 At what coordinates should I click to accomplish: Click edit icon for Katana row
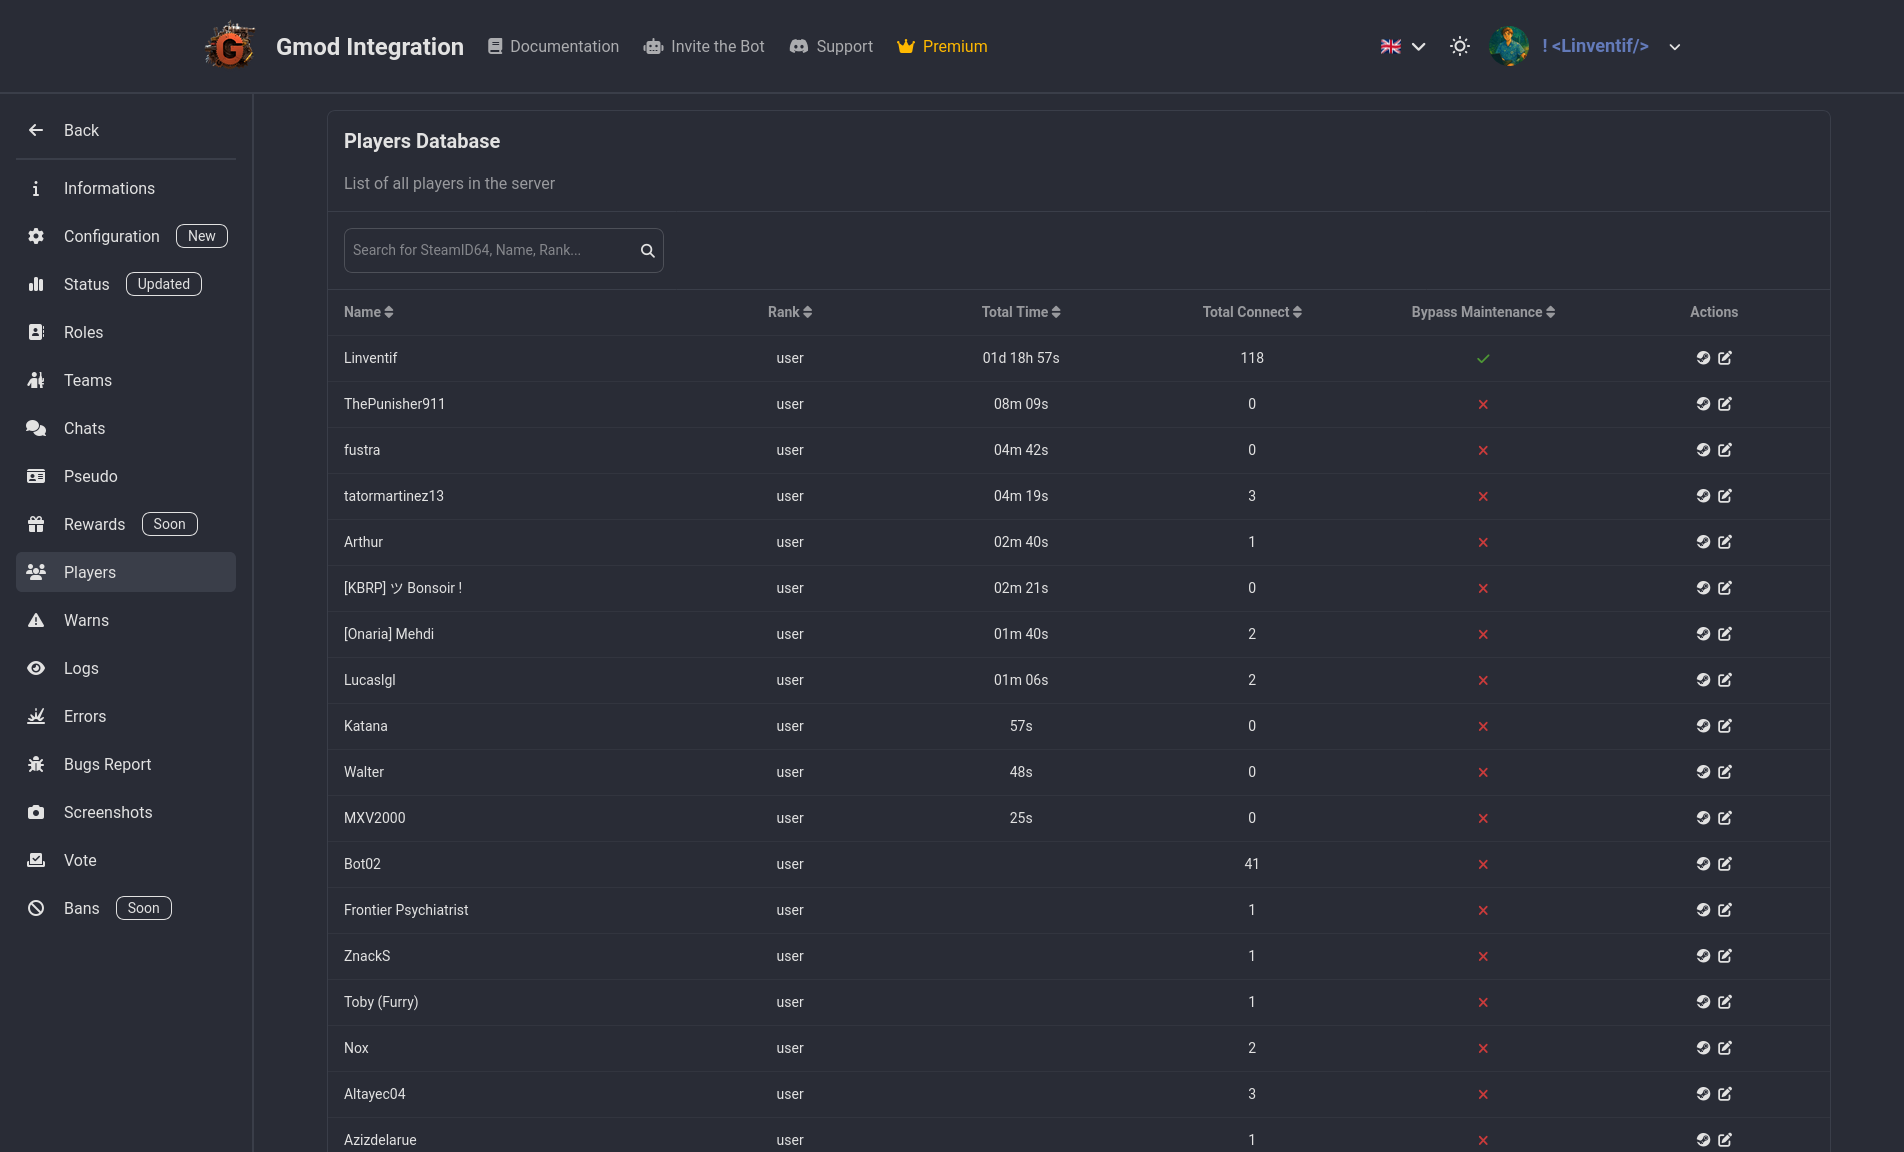[1725, 726]
